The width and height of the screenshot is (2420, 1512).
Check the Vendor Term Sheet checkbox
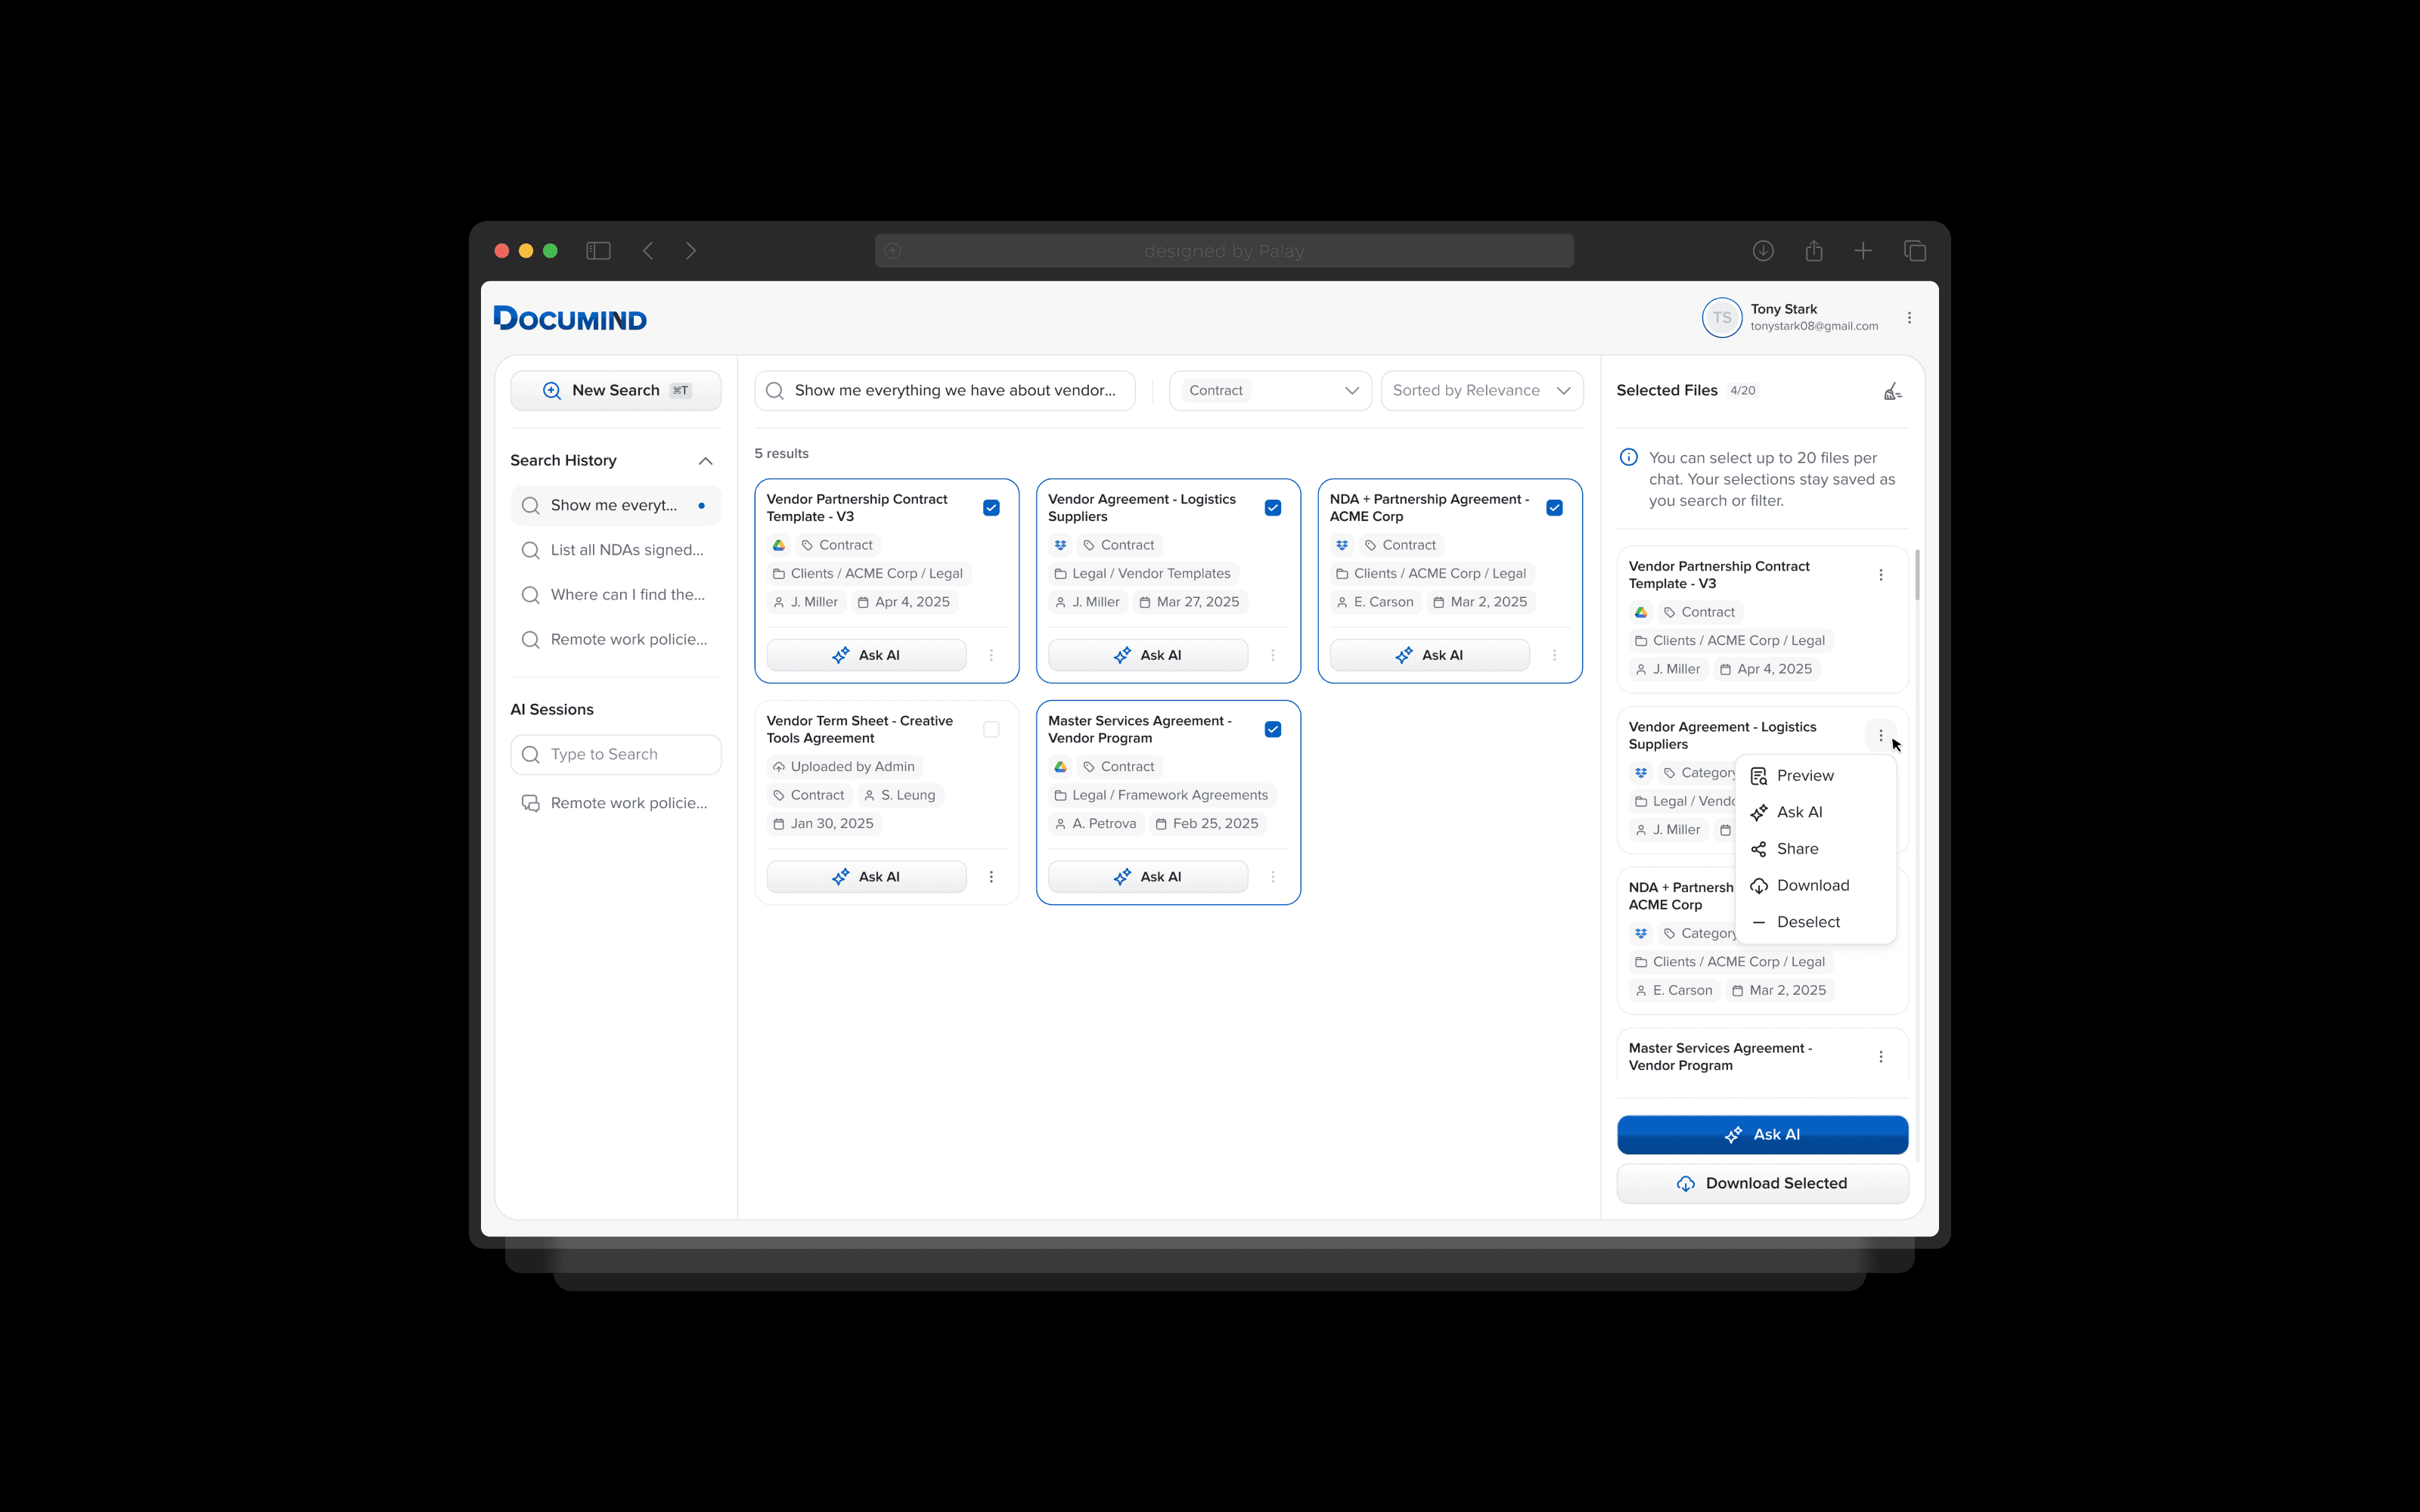pyautogui.click(x=991, y=730)
